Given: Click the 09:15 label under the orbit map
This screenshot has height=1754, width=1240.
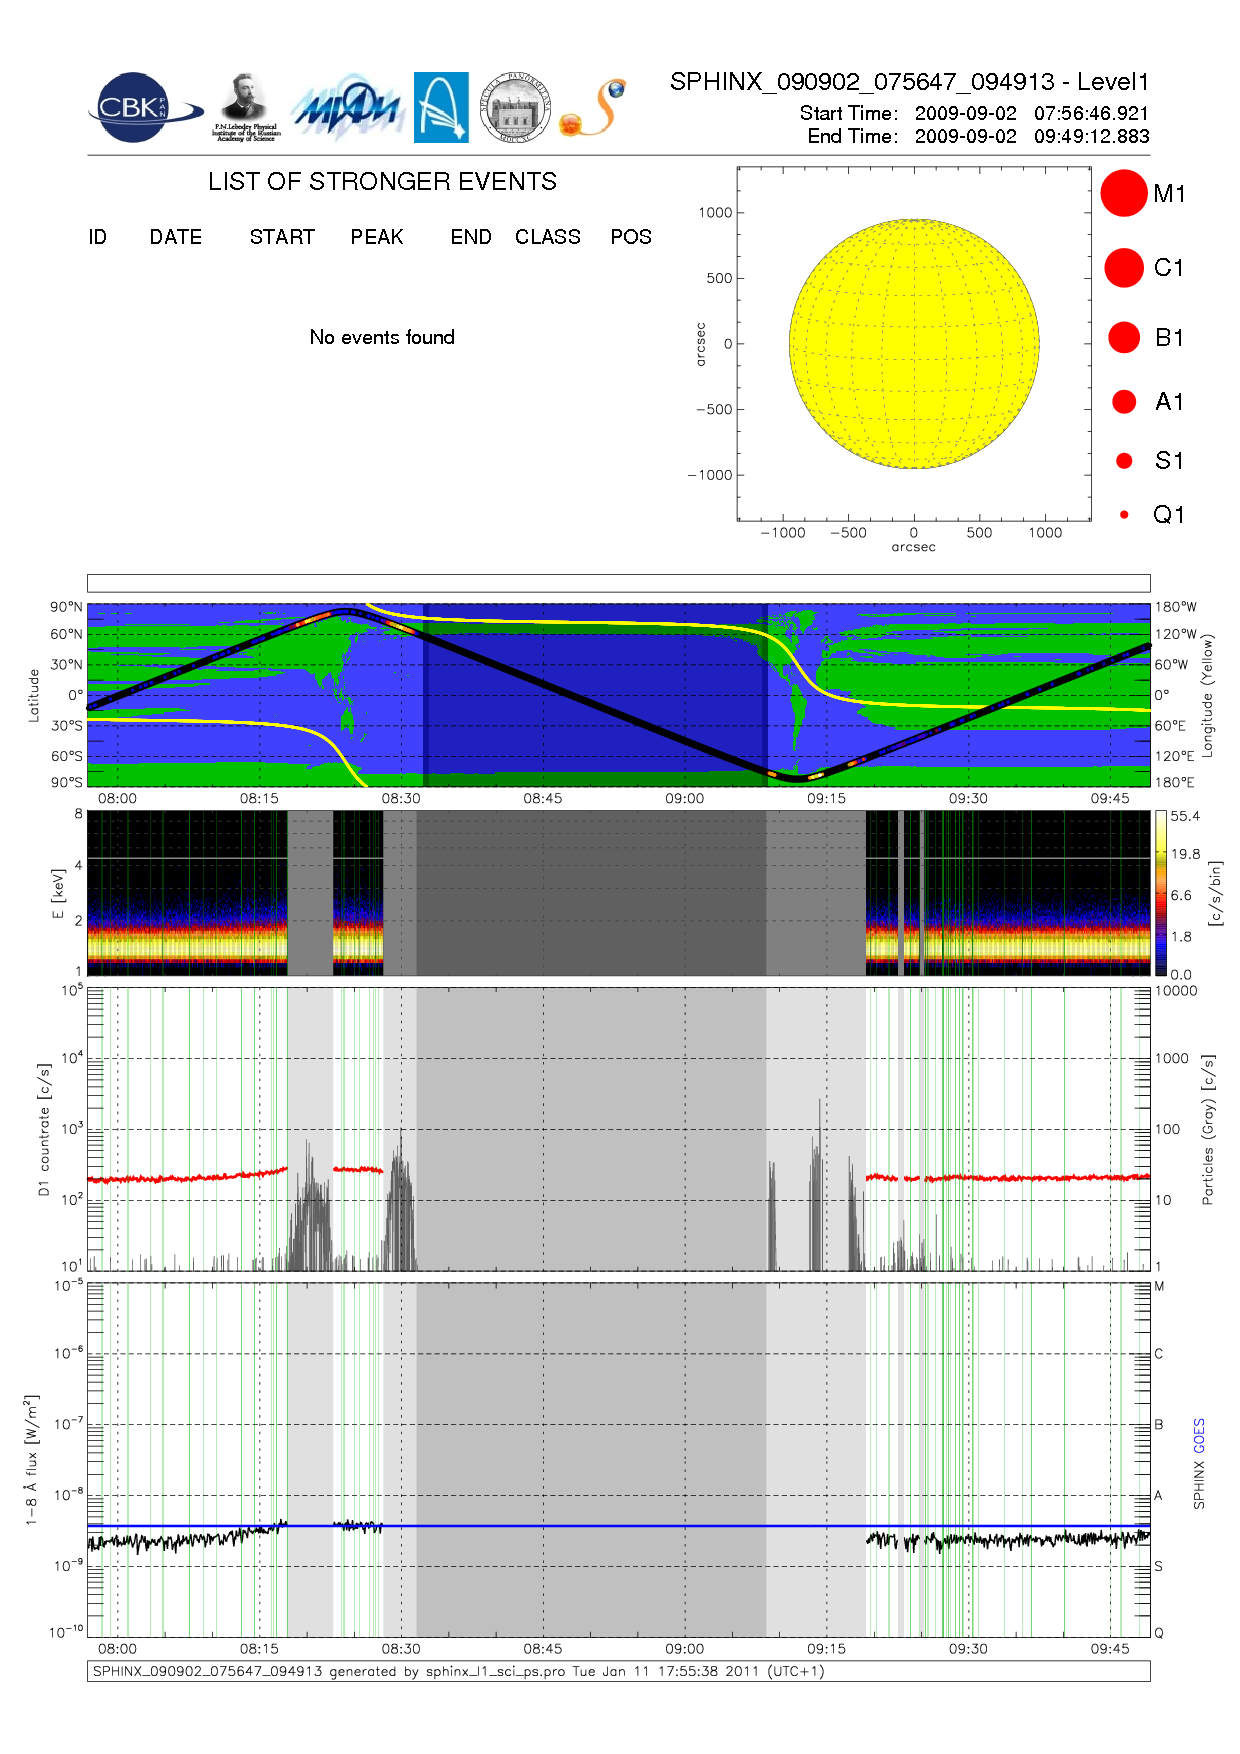Looking at the screenshot, I should 827,799.
